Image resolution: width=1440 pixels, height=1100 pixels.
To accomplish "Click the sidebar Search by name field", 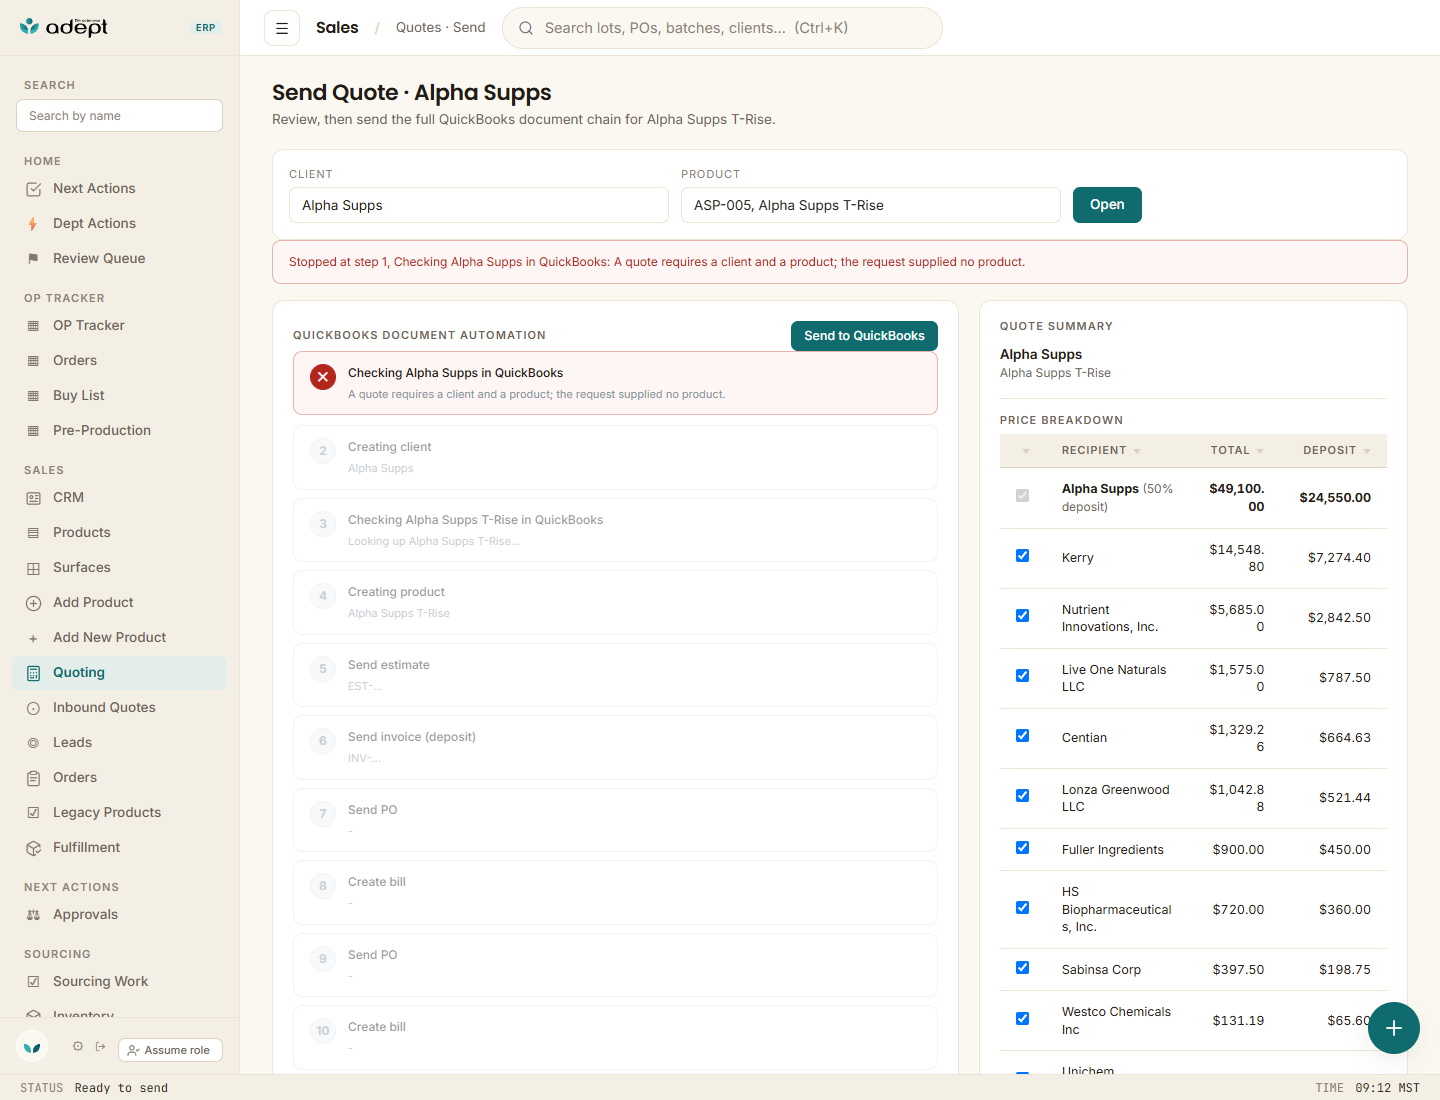I will click(119, 116).
